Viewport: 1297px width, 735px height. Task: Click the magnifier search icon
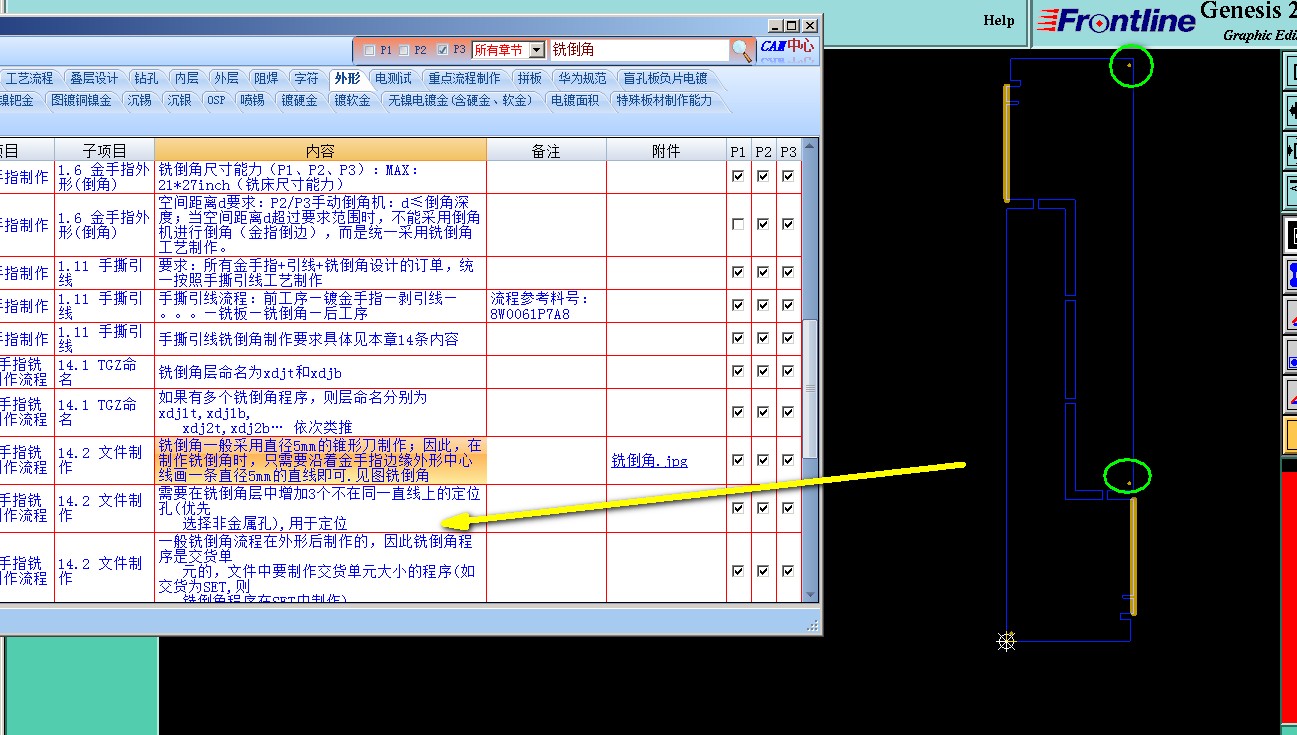[741, 49]
